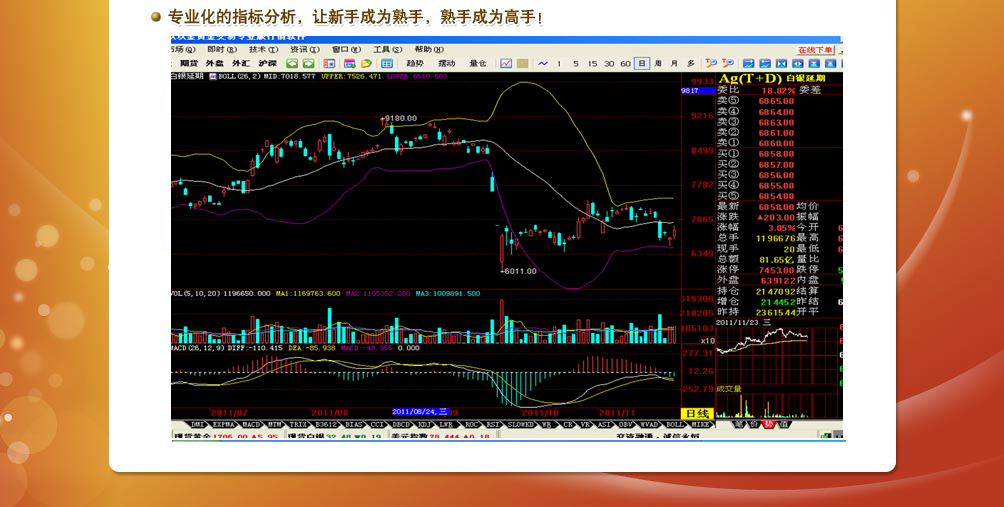Select the 外汇 forex market button

point(241,64)
